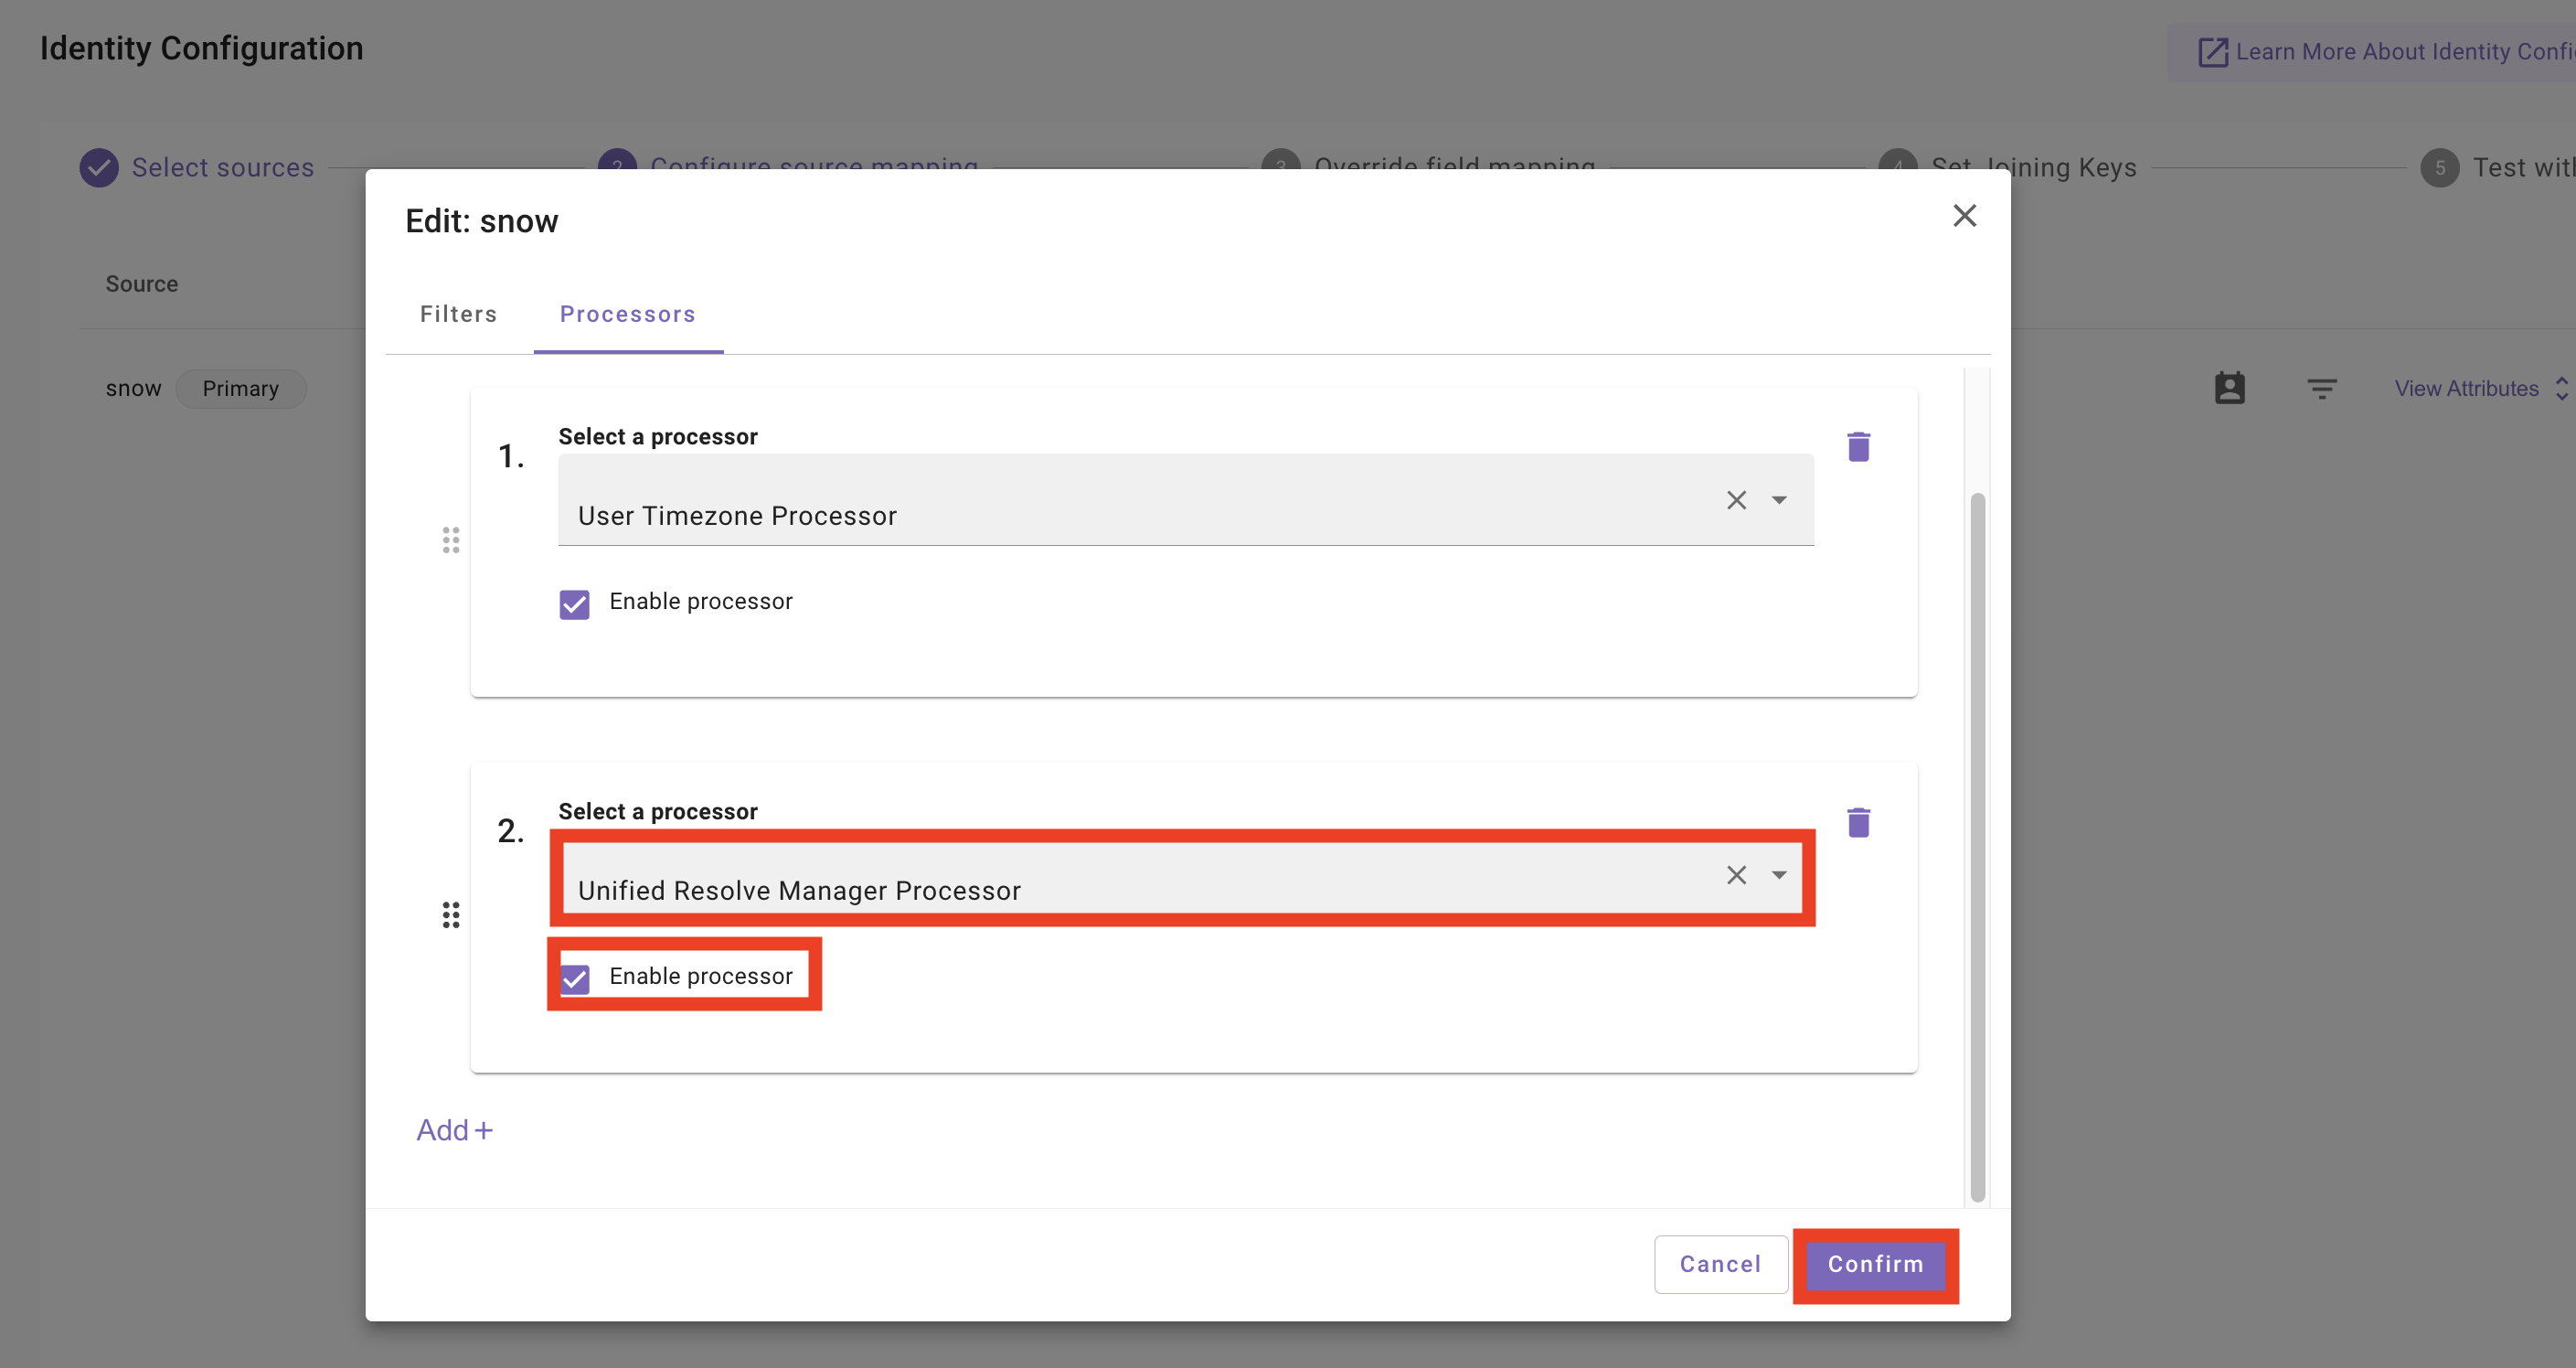2576x1368 pixels.
Task: Click the snow source name
Action: coord(133,388)
